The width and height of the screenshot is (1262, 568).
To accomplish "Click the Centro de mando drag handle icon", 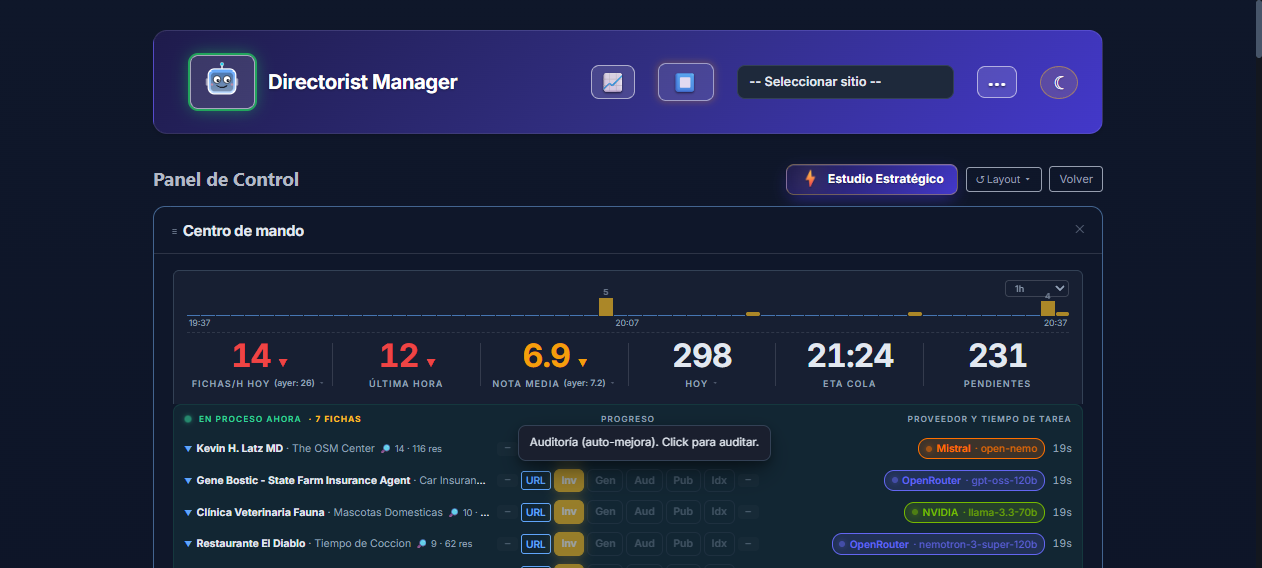I will [x=174, y=231].
